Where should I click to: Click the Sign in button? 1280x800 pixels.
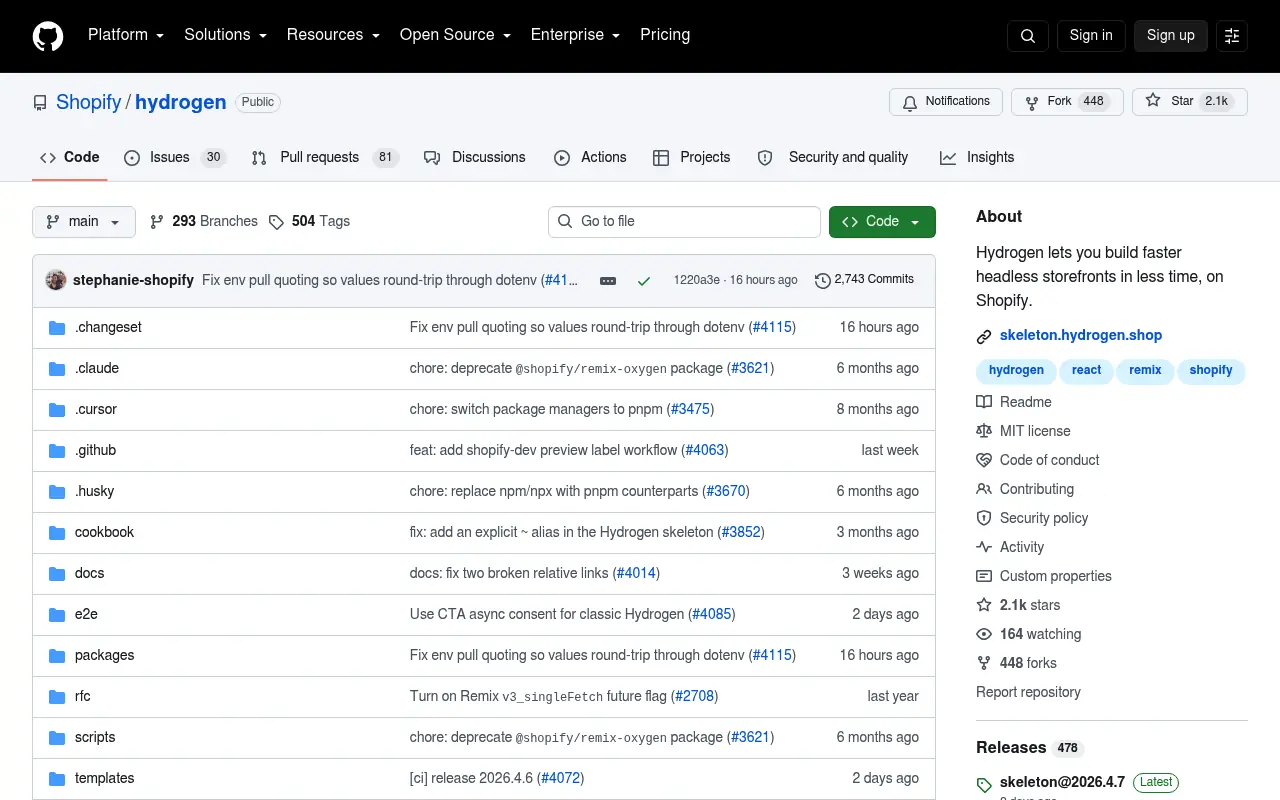(x=1091, y=36)
